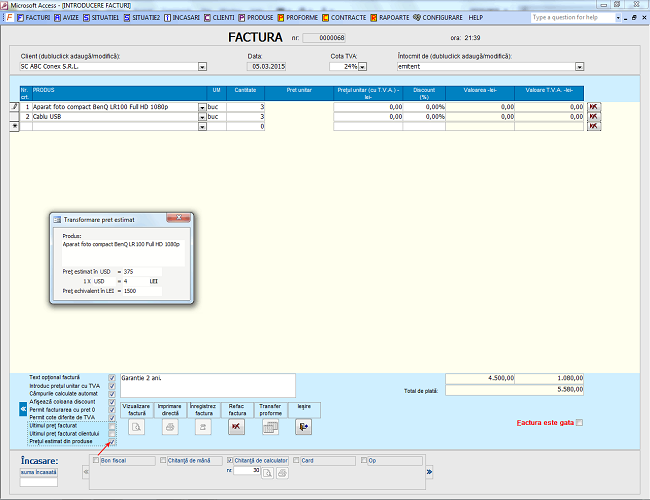Screen dimensions: 650x500
Task: Open product dropdown in the new empty row
Action: coord(202,127)
